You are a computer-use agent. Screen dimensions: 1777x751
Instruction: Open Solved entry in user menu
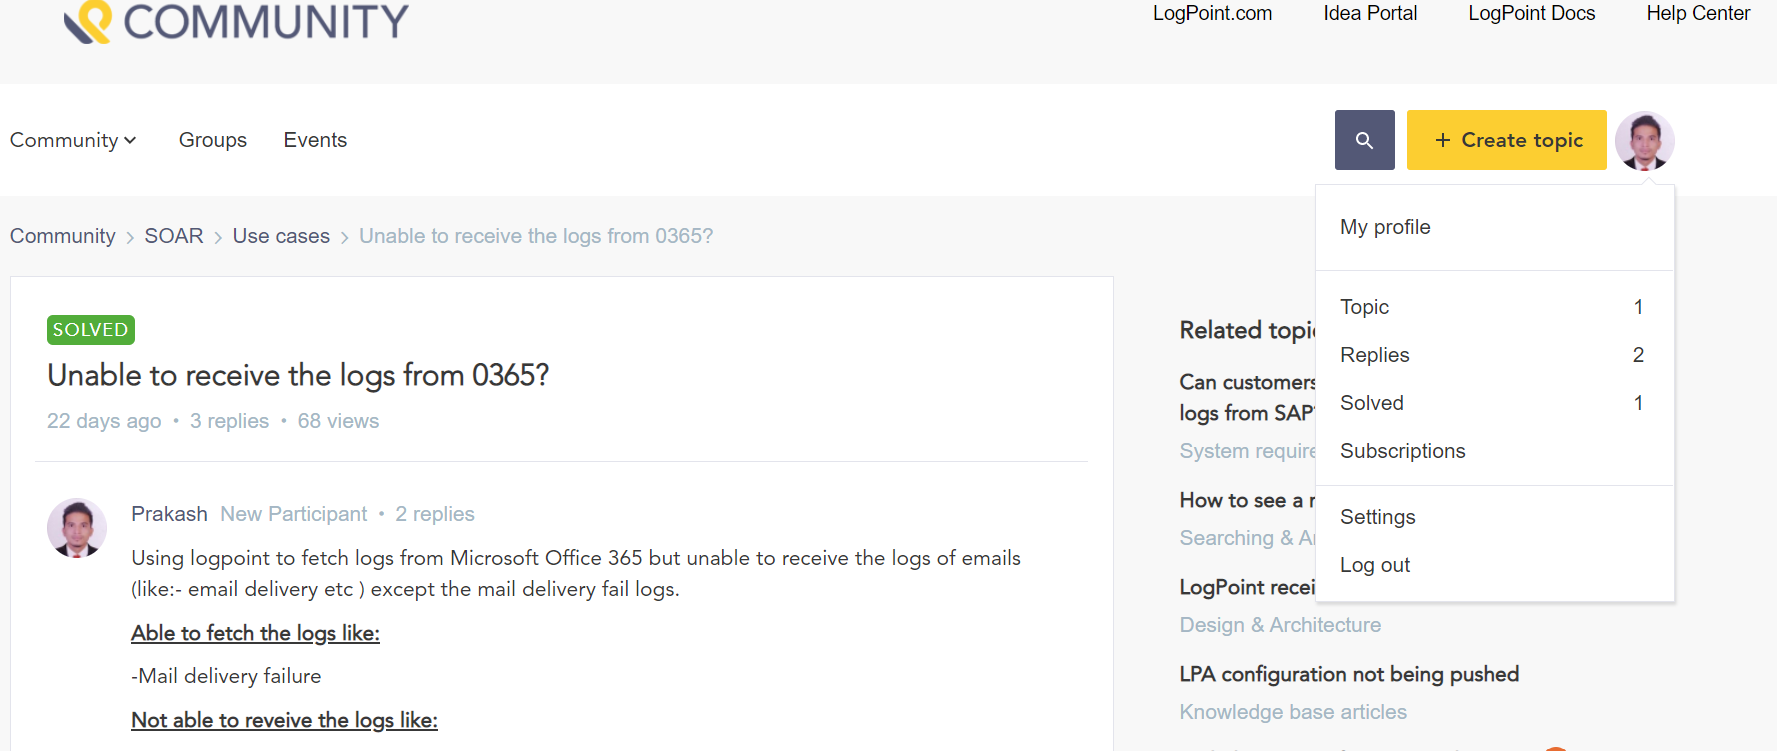click(1371, 403)
